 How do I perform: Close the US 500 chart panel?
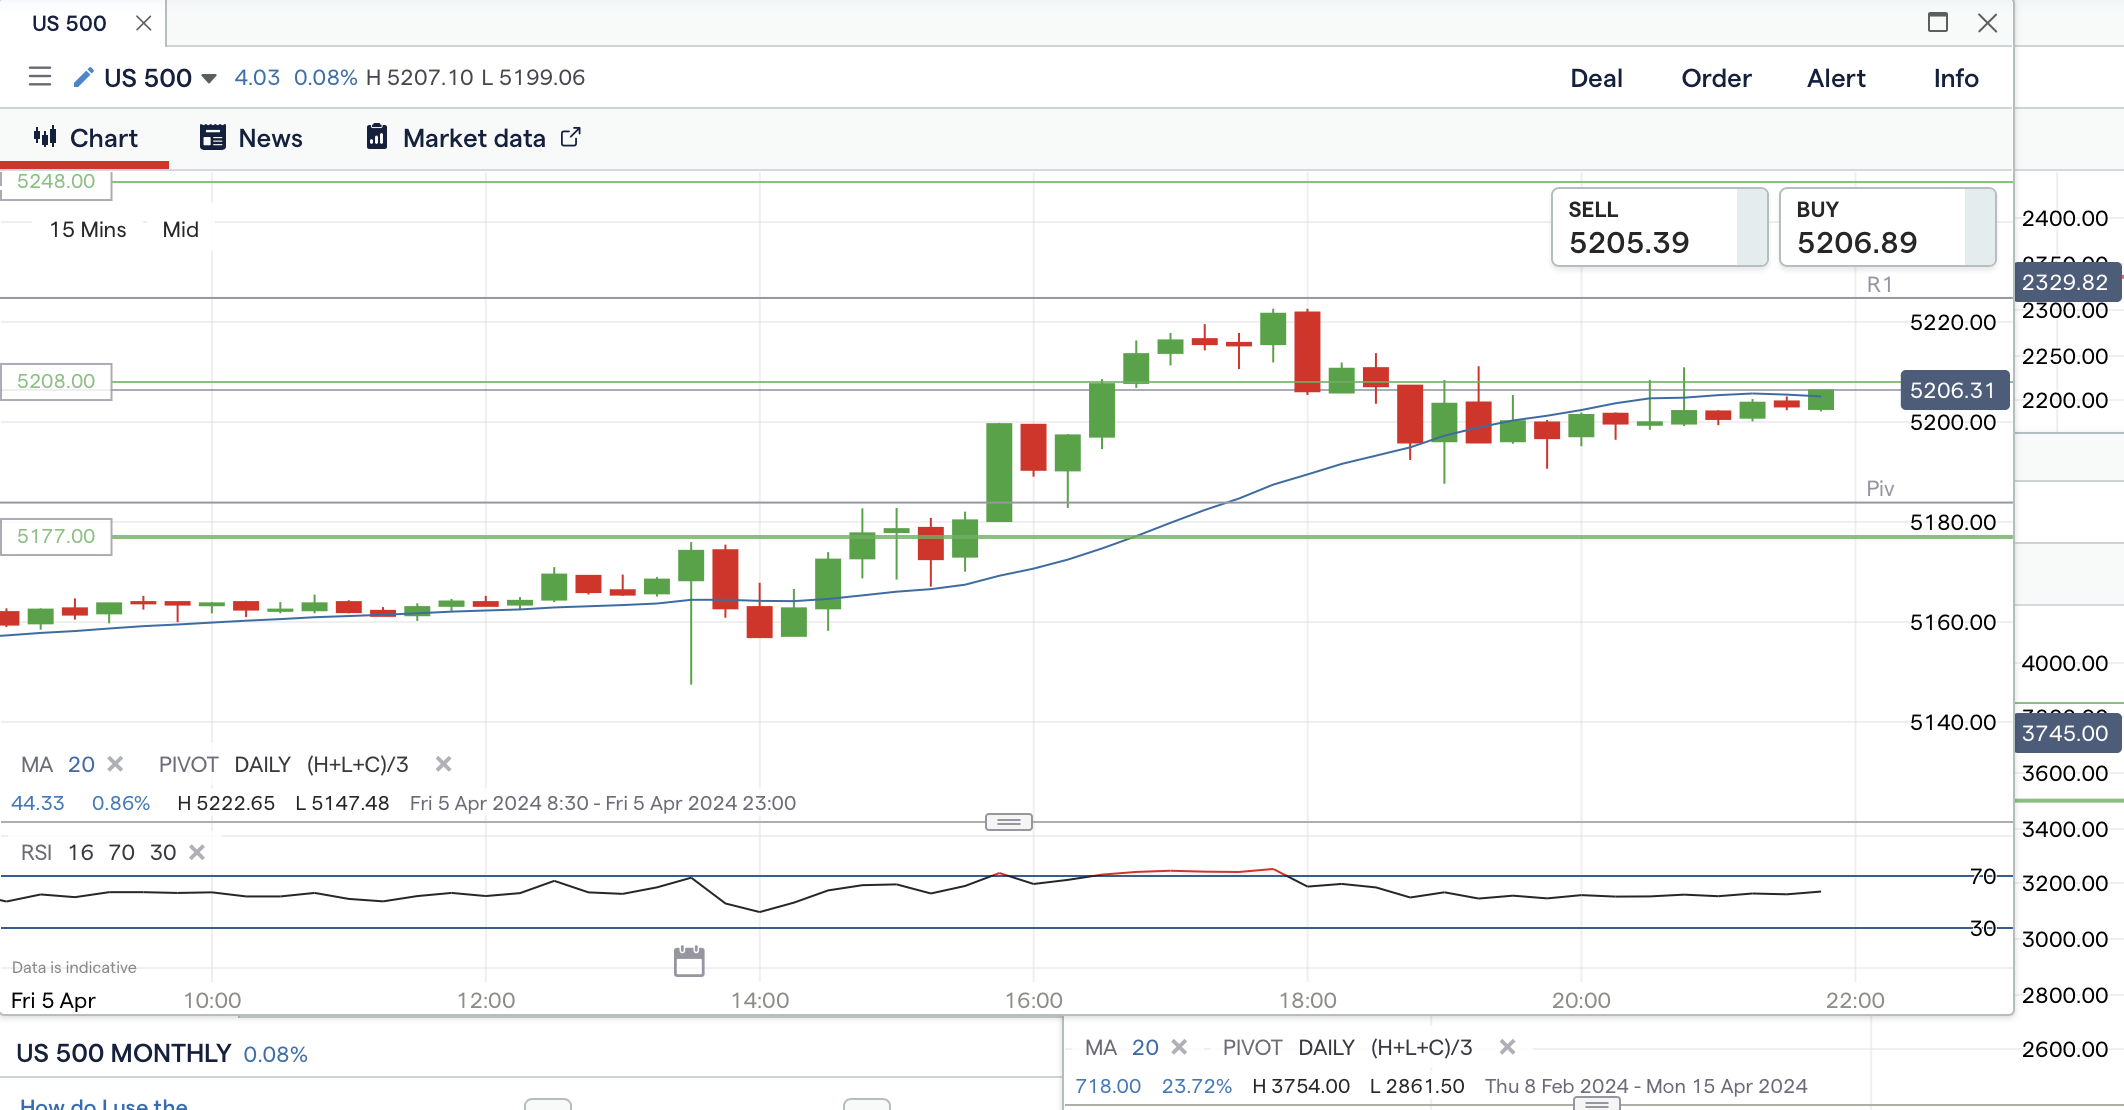point(1988,22)
